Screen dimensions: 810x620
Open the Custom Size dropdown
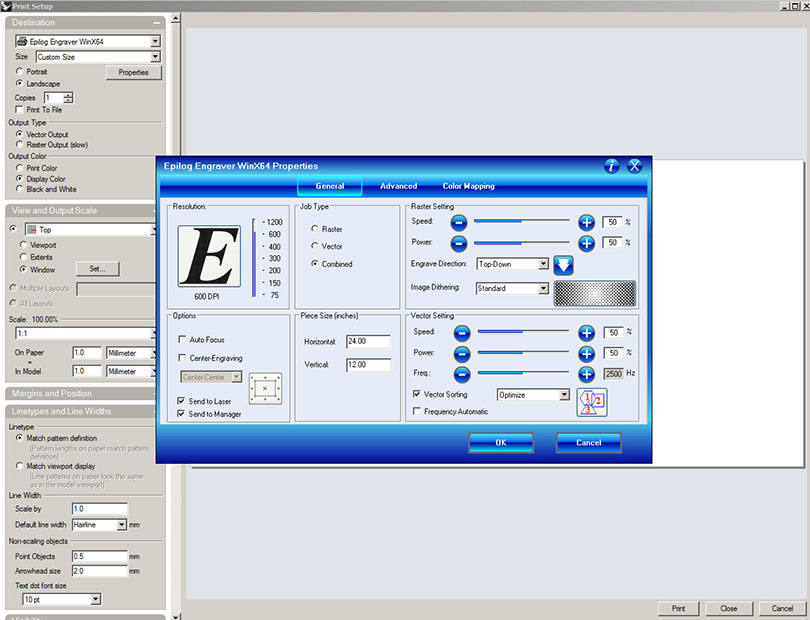point(155,57)
